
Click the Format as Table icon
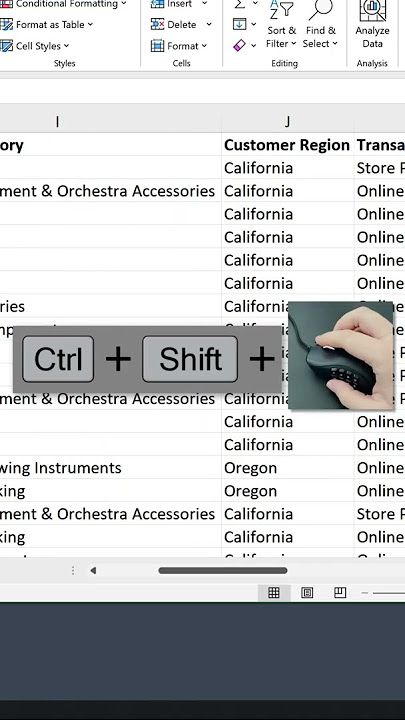(6, 24)
